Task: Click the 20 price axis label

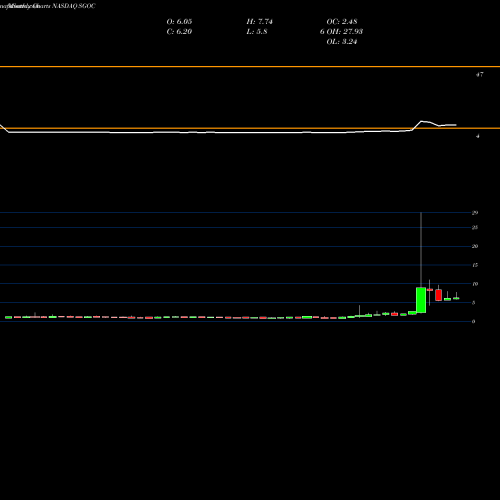Action: coord(475,246)
